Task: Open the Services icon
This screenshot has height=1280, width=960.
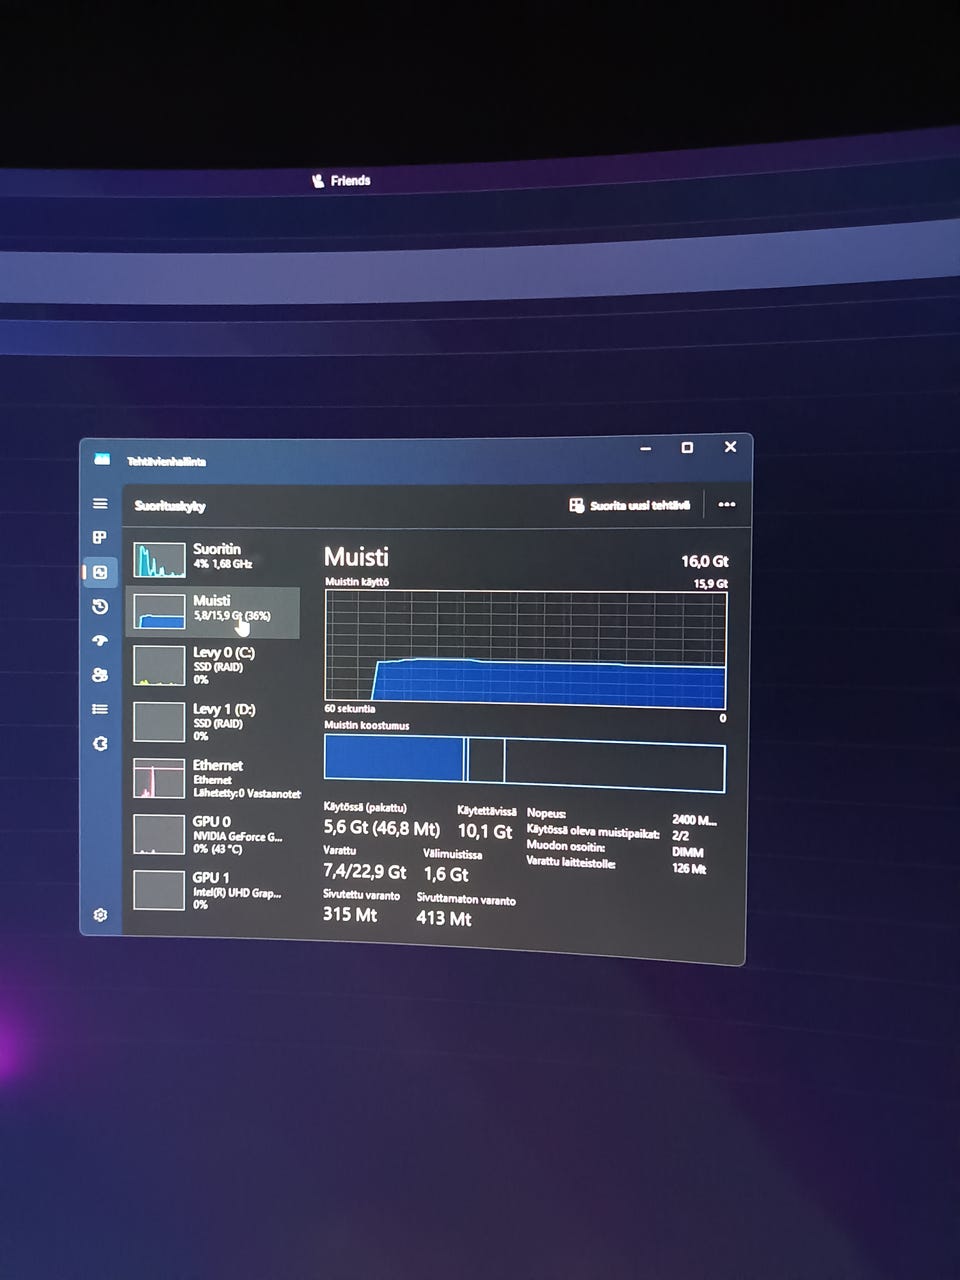Action: pyautogui.click(x=100, y=744)
